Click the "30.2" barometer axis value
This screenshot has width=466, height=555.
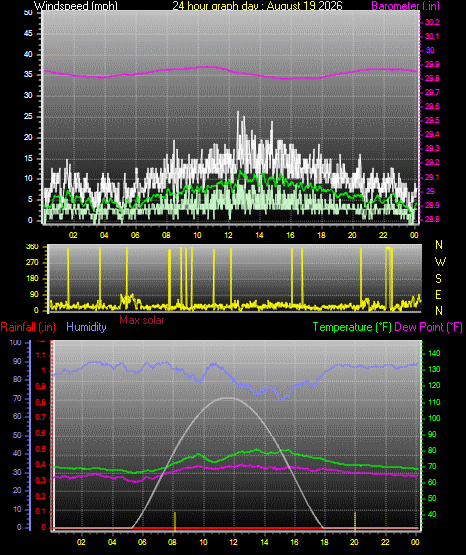point(432,22)
